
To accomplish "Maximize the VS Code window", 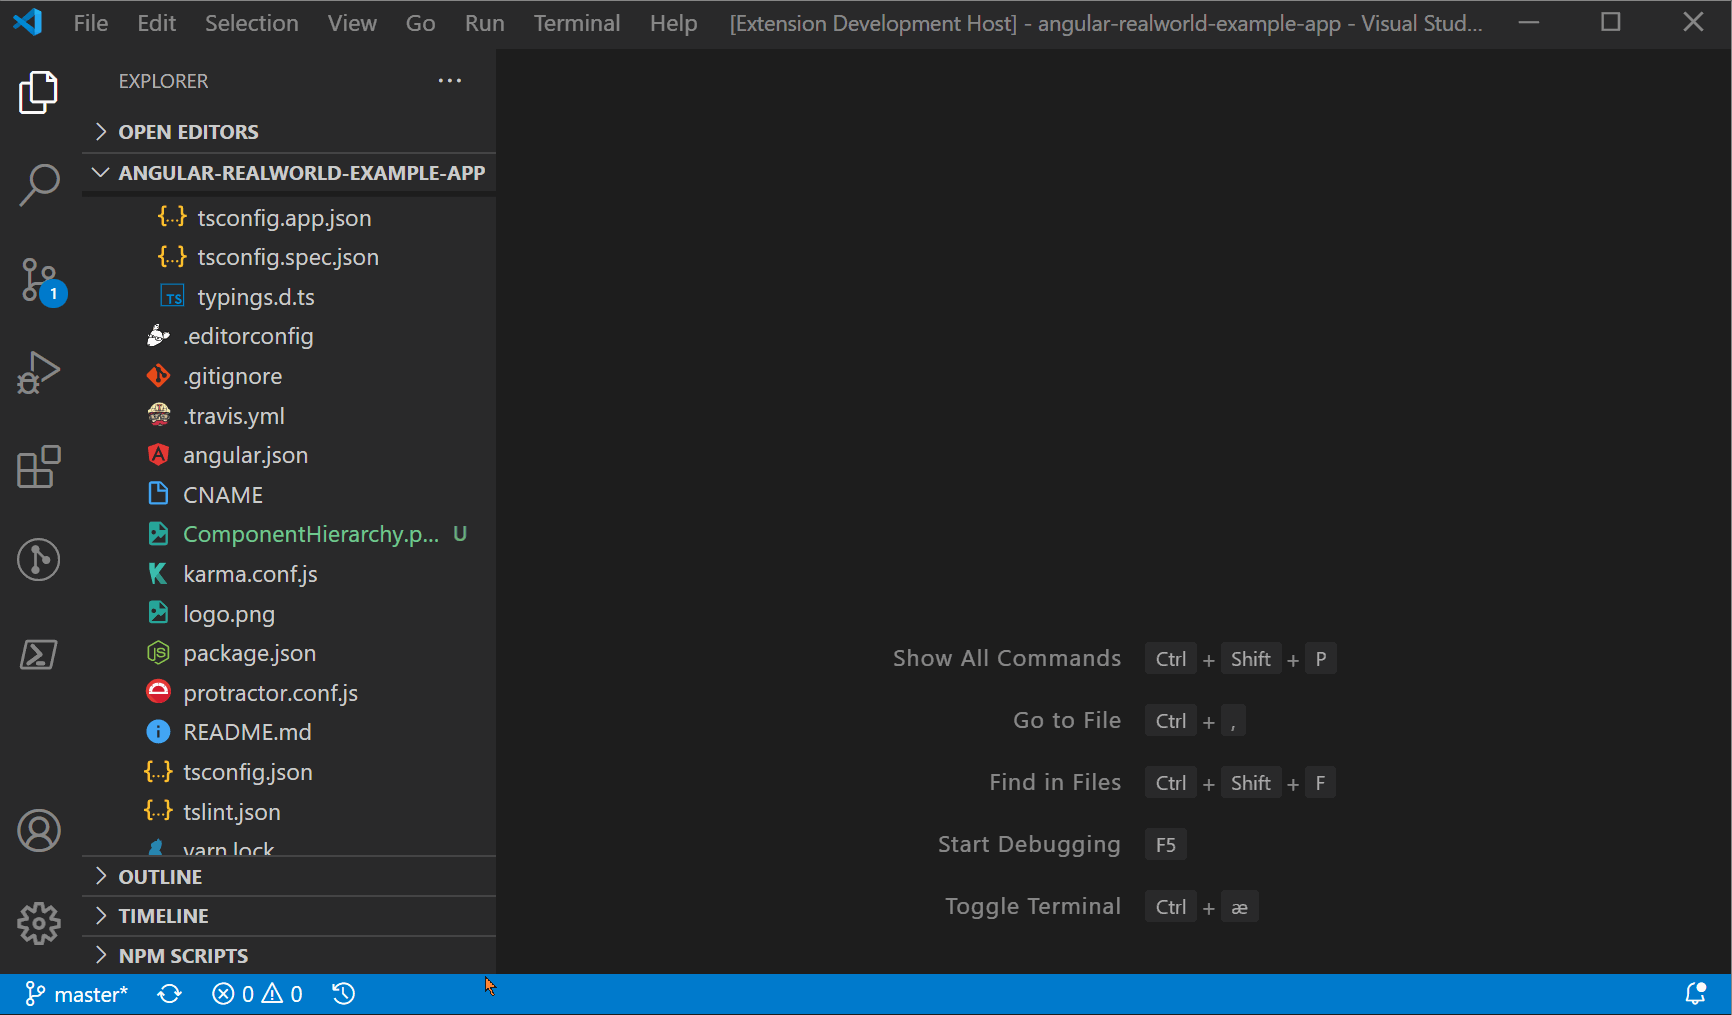I will tap(1611, 22).
